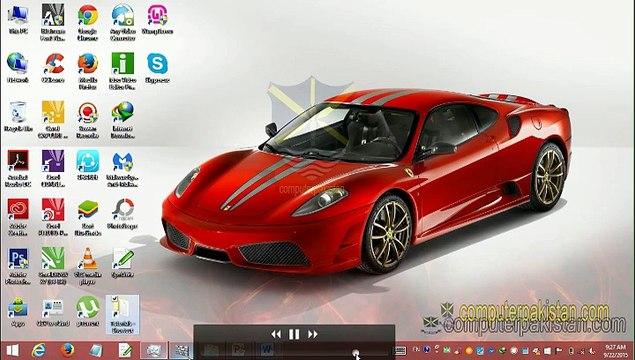This screenshot has height=360, width=635.
Task: Launch the CCleaner desktop shortcut
Action: click(53, 68)
